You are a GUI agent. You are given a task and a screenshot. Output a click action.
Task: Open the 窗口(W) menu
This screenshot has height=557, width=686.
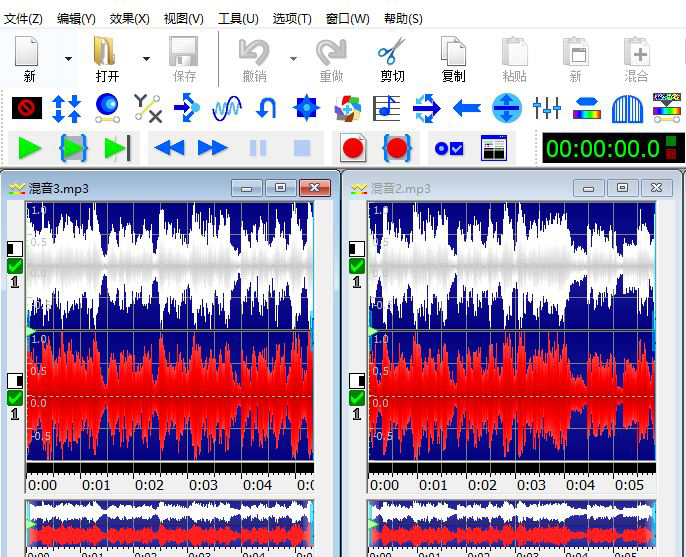[x=347, y=19]
